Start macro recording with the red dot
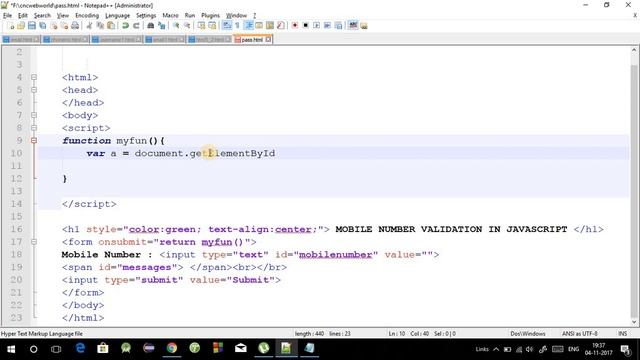 click(295, 25)
